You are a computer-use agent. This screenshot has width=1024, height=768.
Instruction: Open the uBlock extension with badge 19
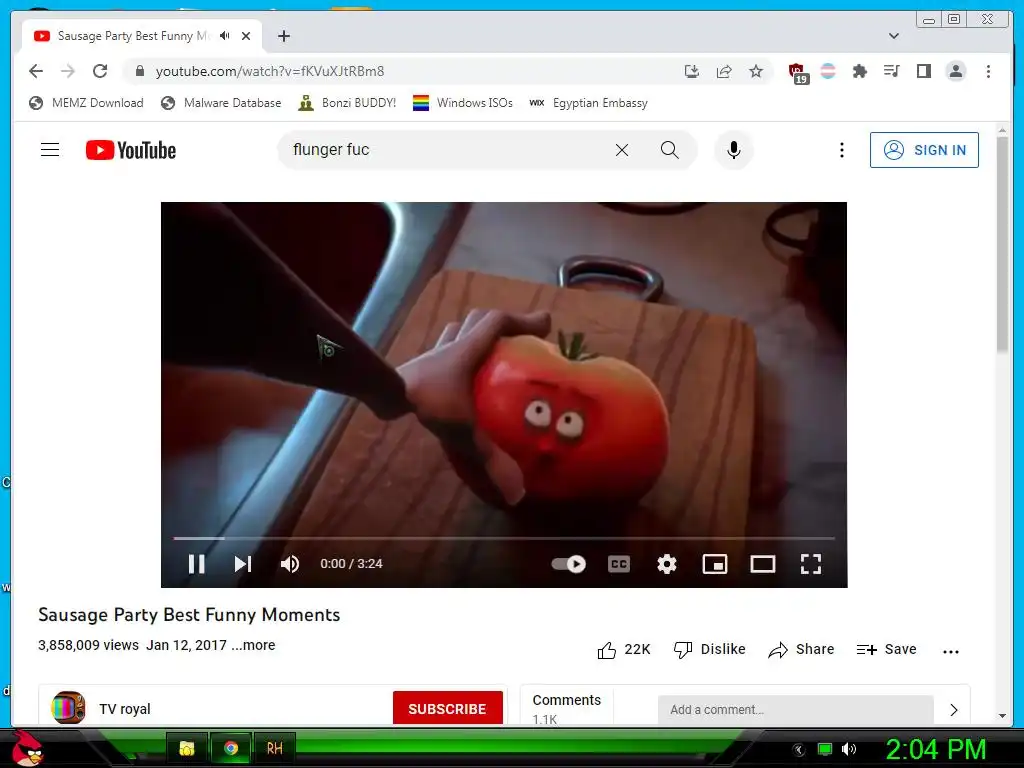click(x=797, y=72)
